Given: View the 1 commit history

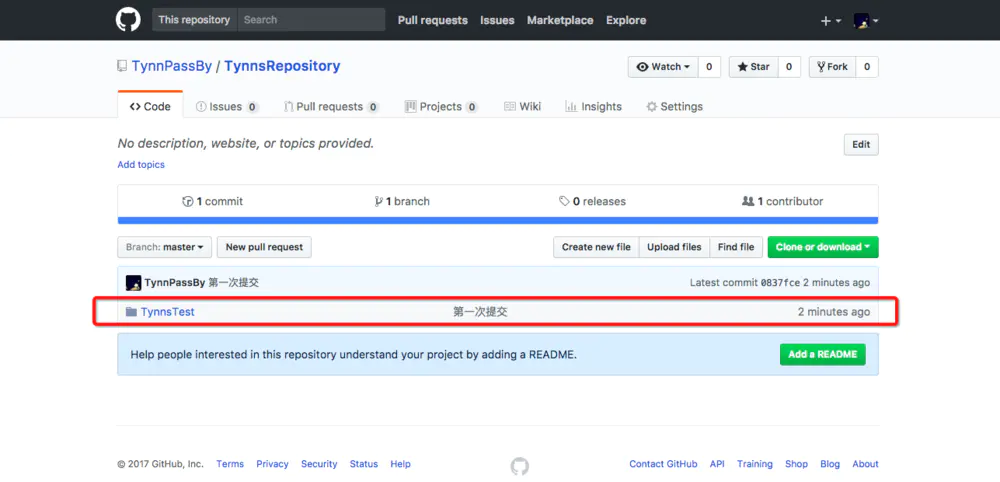Looking at the screenshot, I should (x=212, y=201).
